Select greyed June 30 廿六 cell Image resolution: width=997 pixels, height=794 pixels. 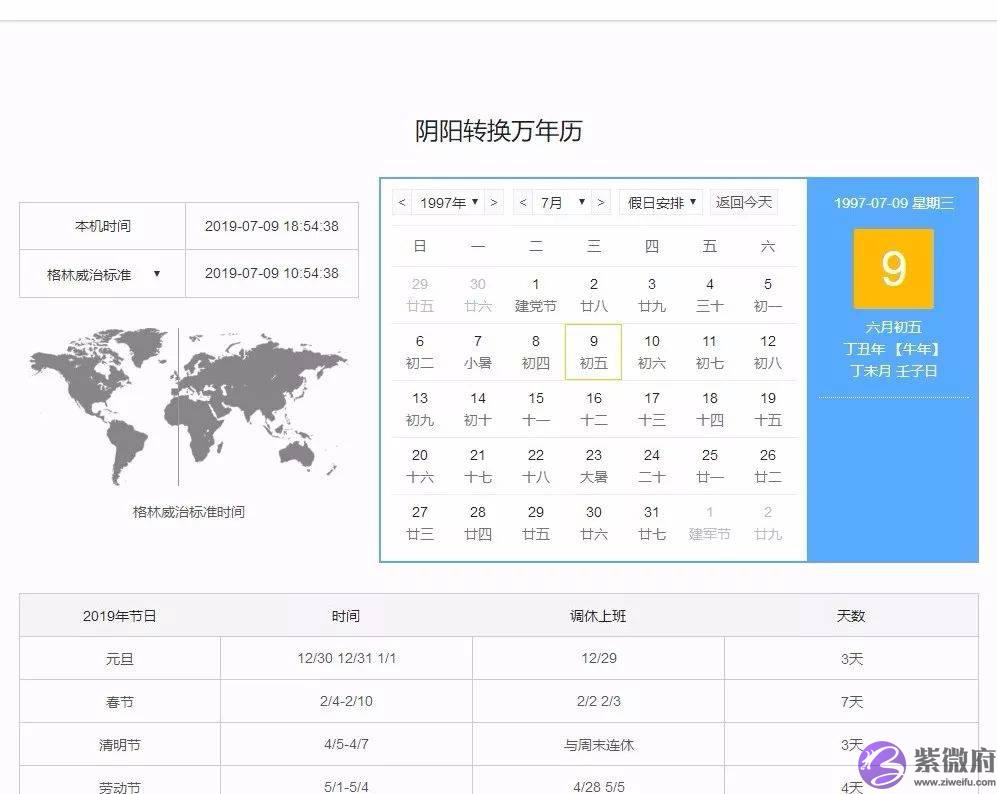pos(478,295)
